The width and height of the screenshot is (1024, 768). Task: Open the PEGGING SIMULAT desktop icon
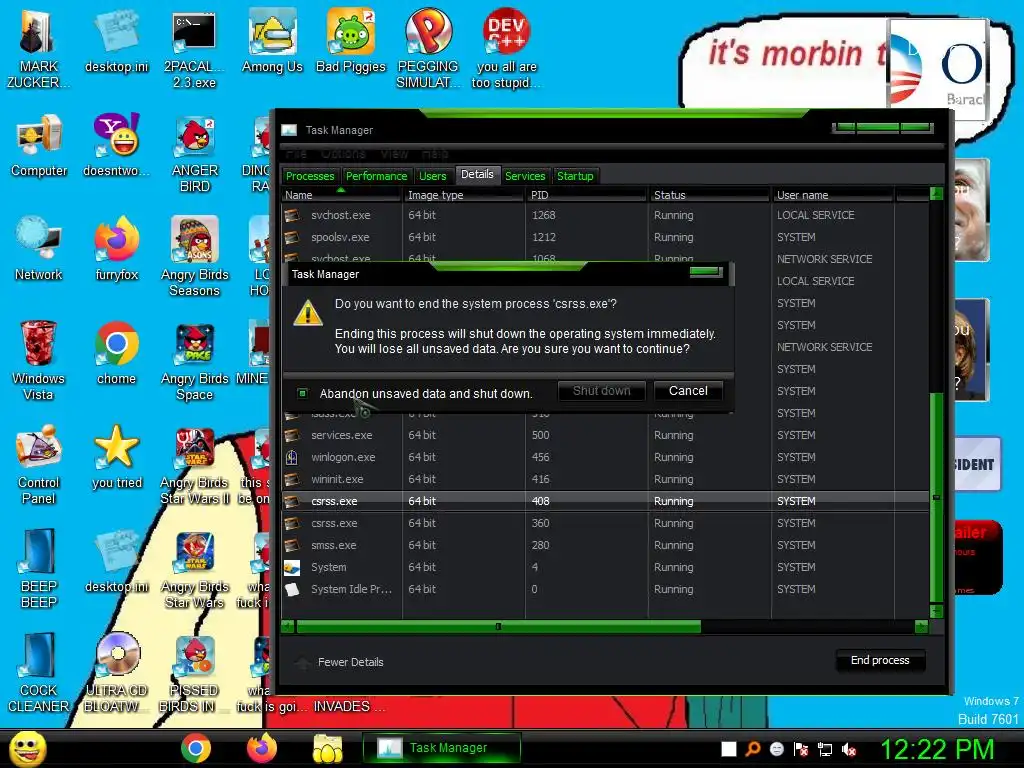click(428, 48)
